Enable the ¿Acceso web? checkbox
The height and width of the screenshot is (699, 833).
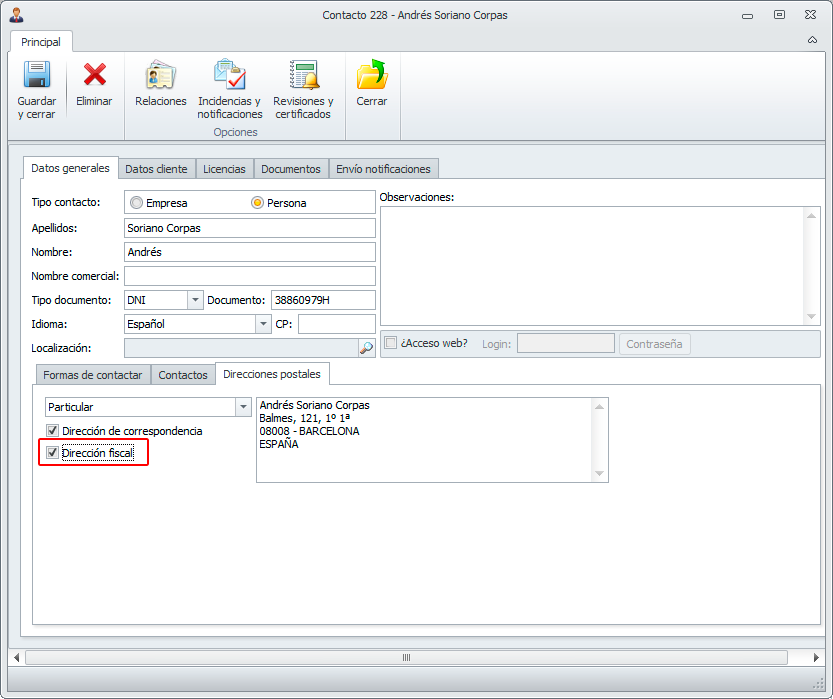pos(391,343)
